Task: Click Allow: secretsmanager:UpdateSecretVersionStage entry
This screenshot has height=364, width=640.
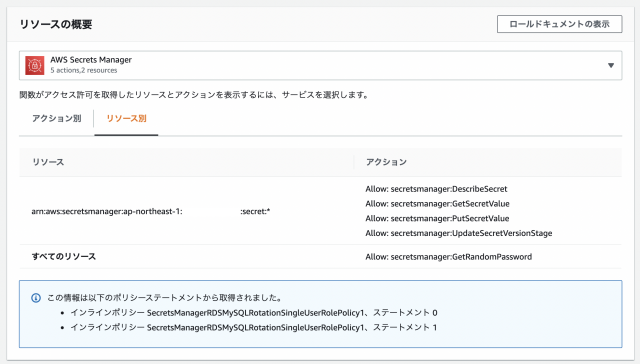Action: (459, 233)
